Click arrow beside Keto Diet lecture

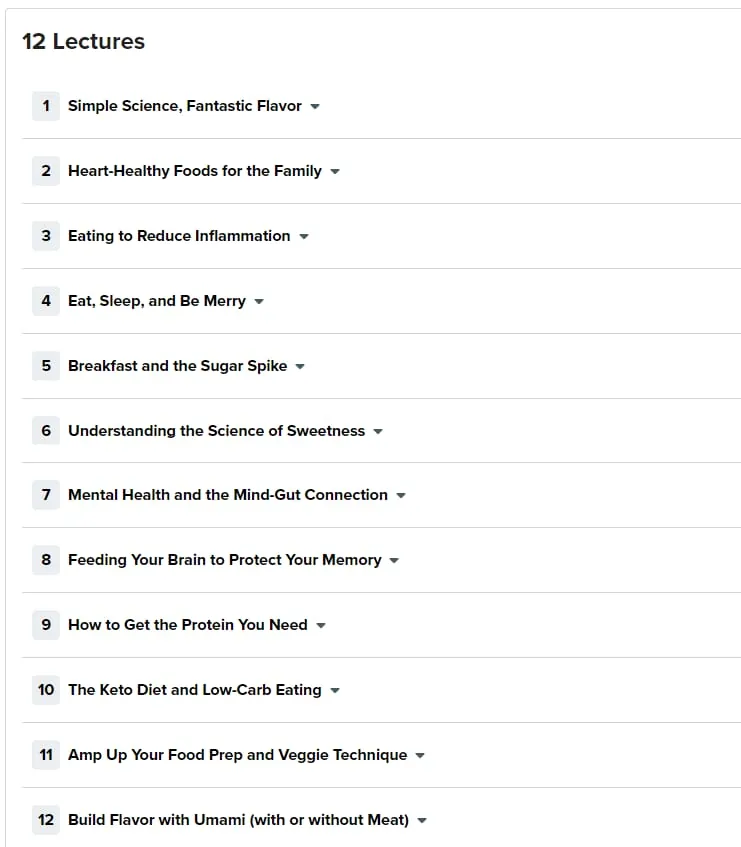tap(335, 690)
